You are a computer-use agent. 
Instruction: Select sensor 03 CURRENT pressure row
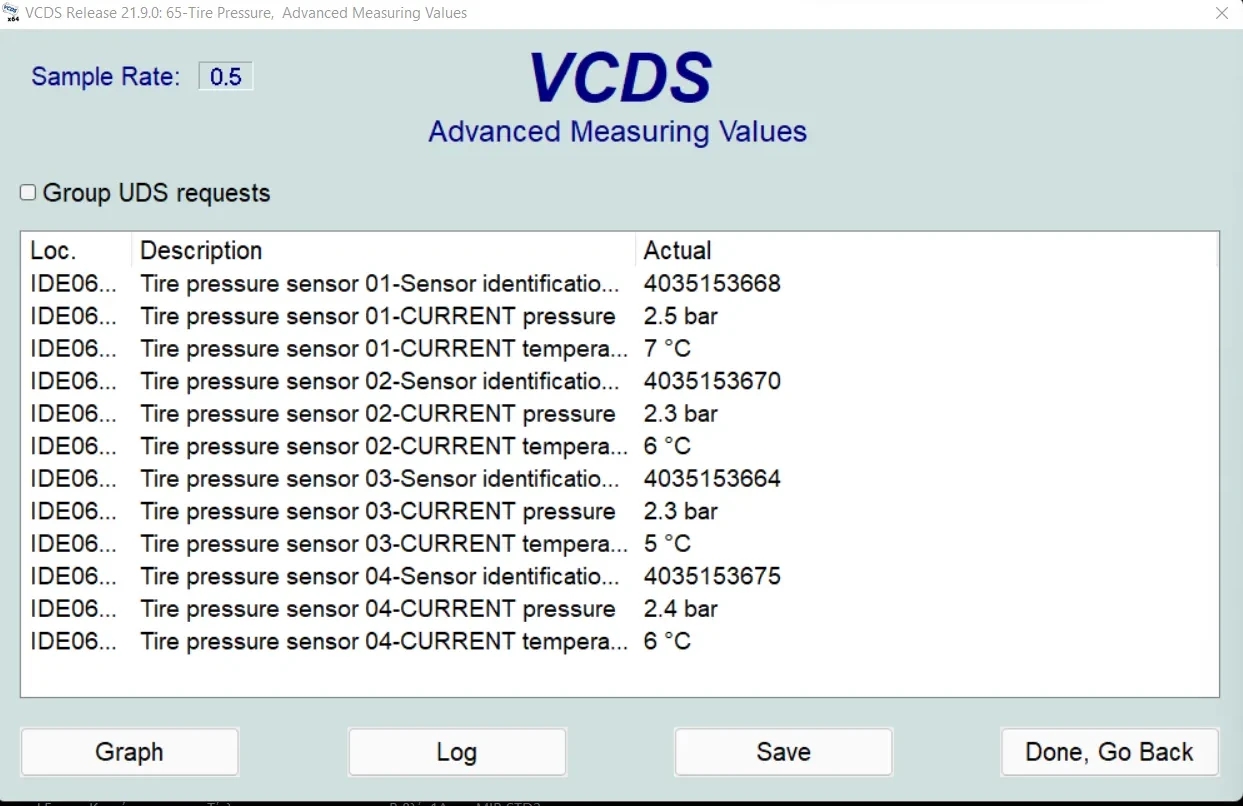click(x=619, y=511)
